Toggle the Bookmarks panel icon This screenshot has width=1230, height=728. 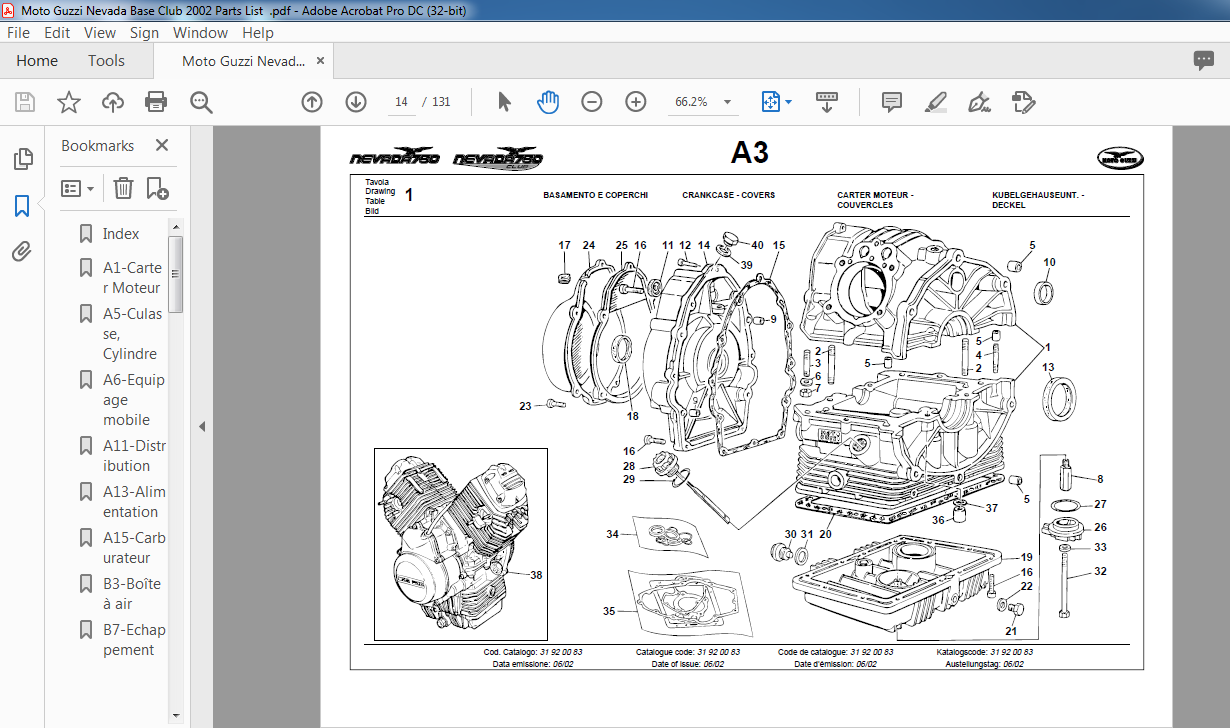coord(22,206)
